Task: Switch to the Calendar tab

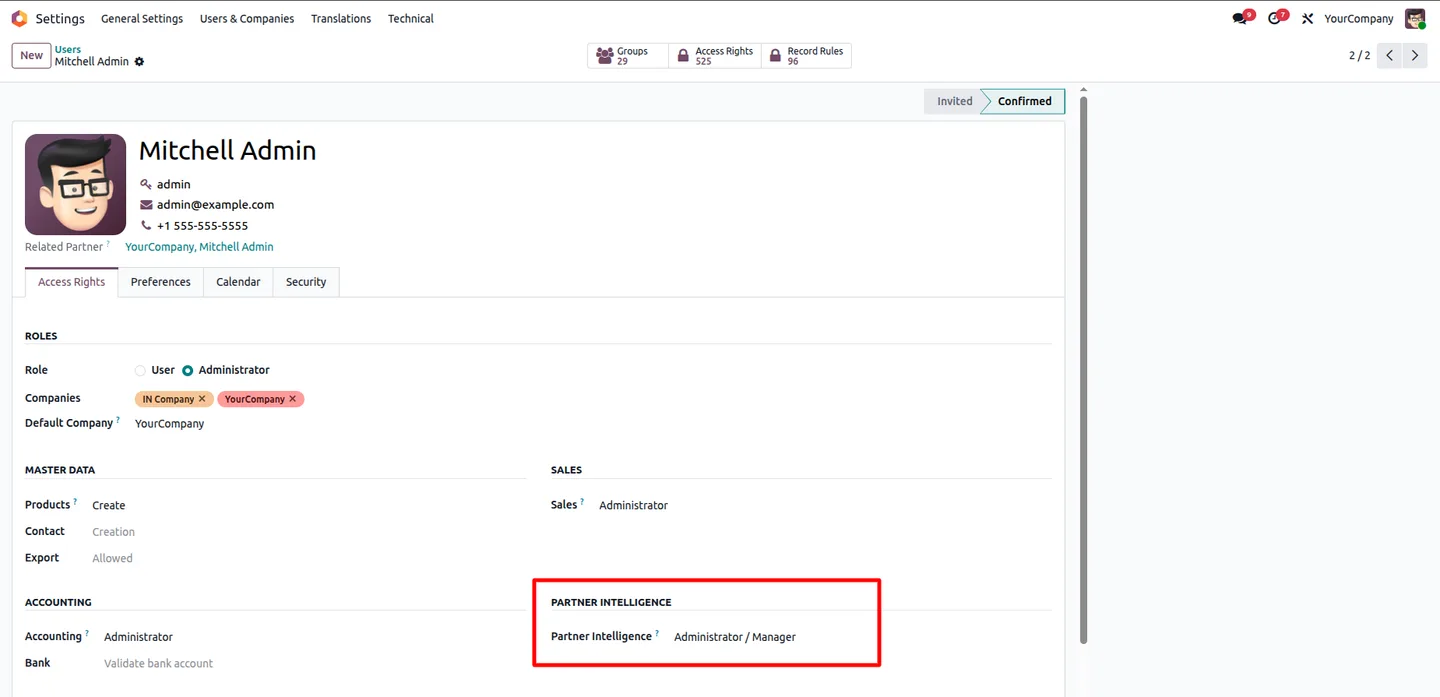Action: (x=238, y=282)
